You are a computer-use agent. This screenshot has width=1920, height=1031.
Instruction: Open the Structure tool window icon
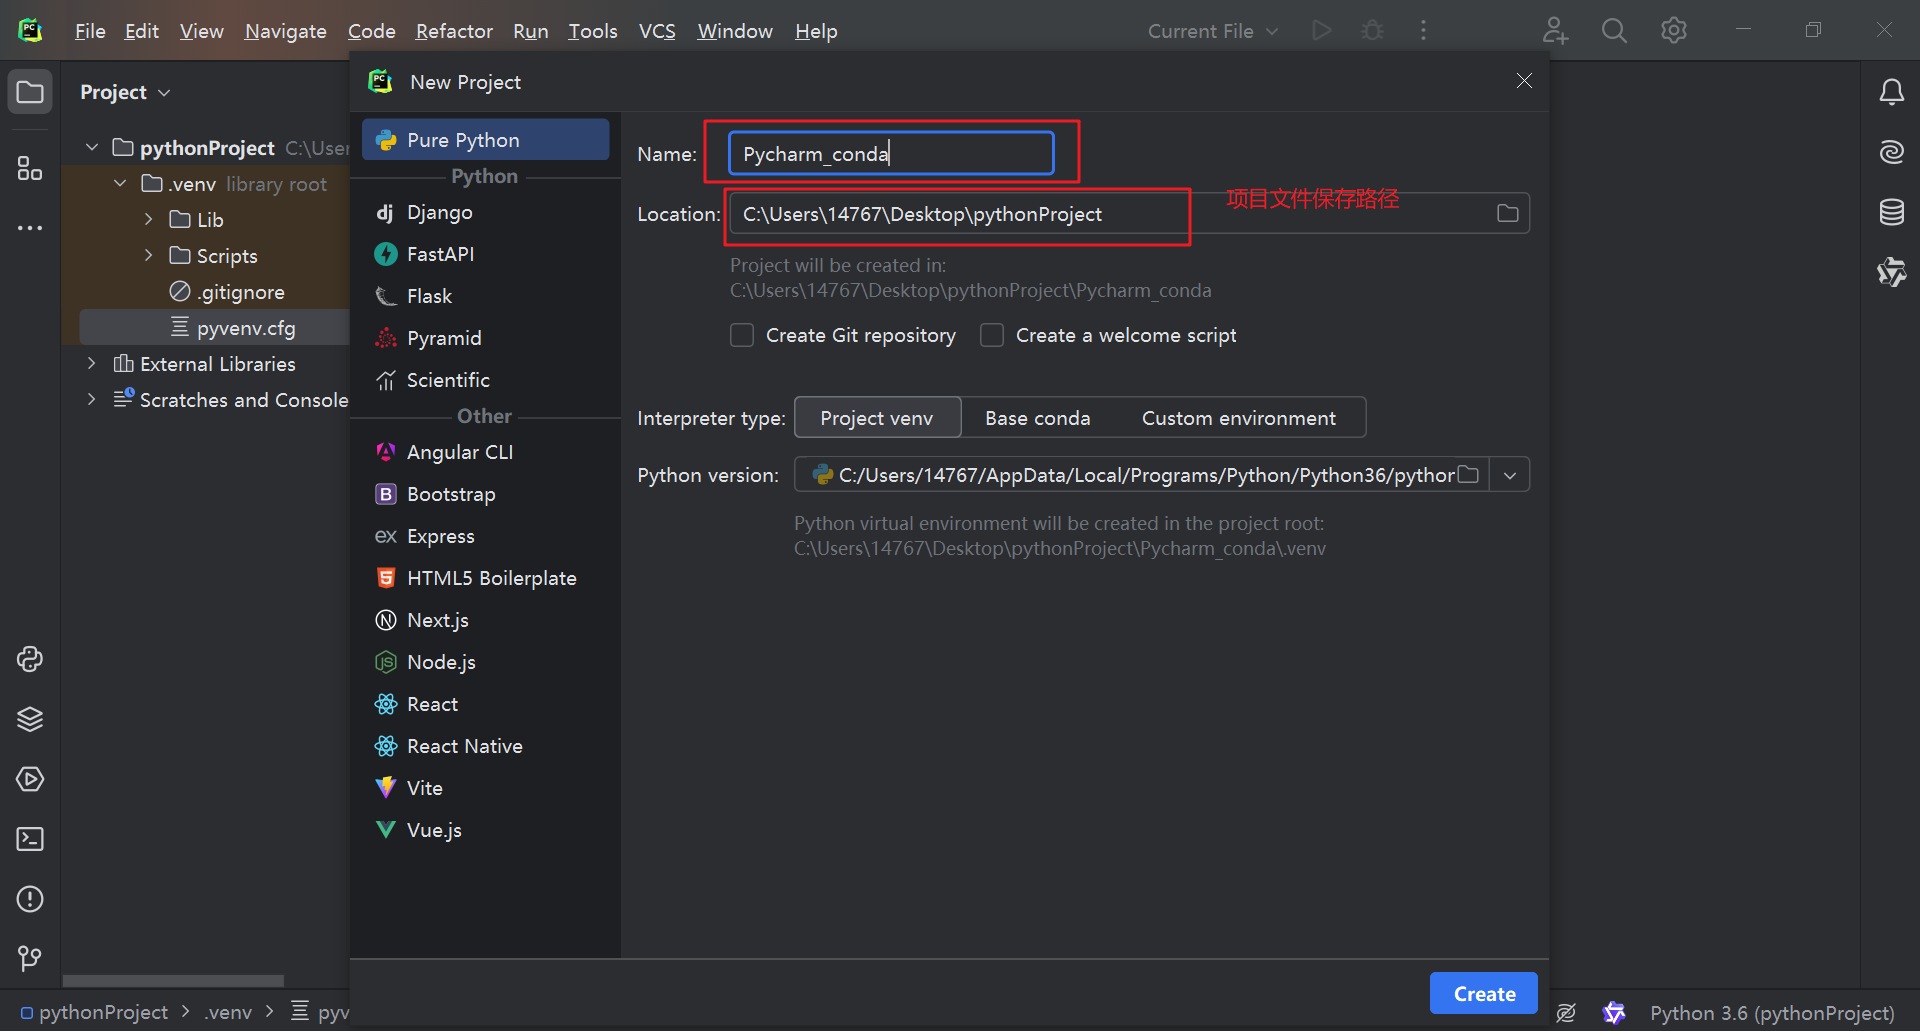pyautogui.click(x=30, y=168)
